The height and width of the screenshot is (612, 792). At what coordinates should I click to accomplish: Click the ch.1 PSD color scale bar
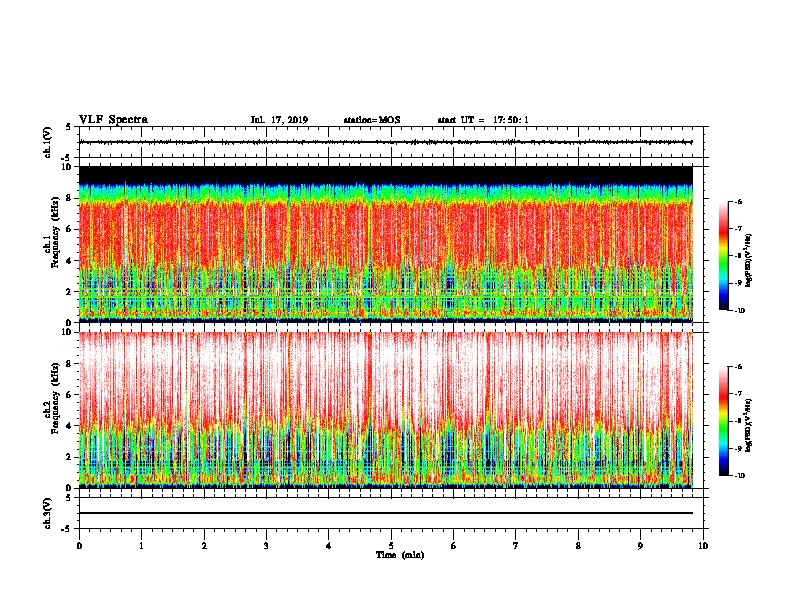[724, 256]
